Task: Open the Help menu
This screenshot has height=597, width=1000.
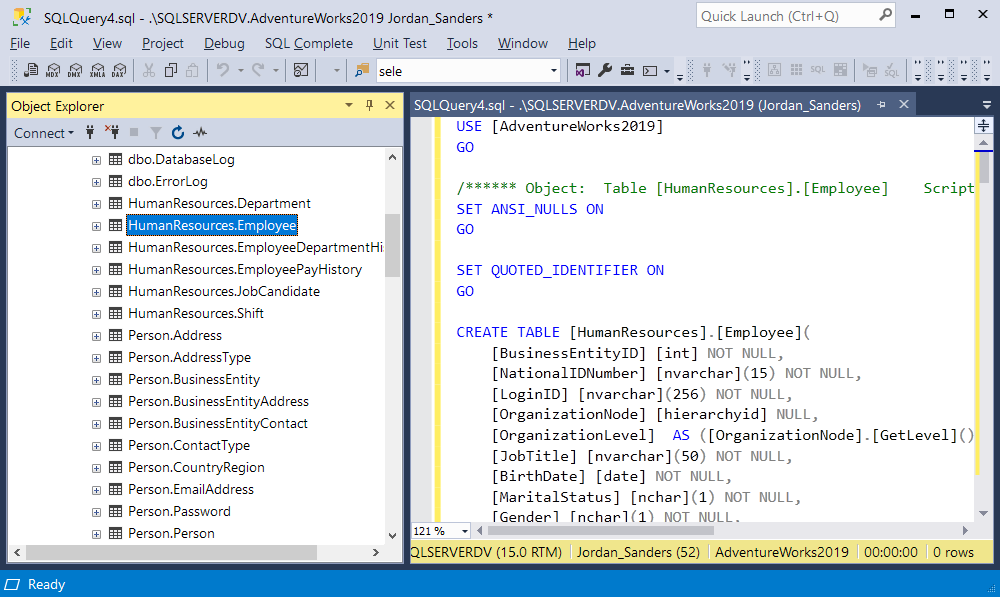Action: tap(582, 43)
